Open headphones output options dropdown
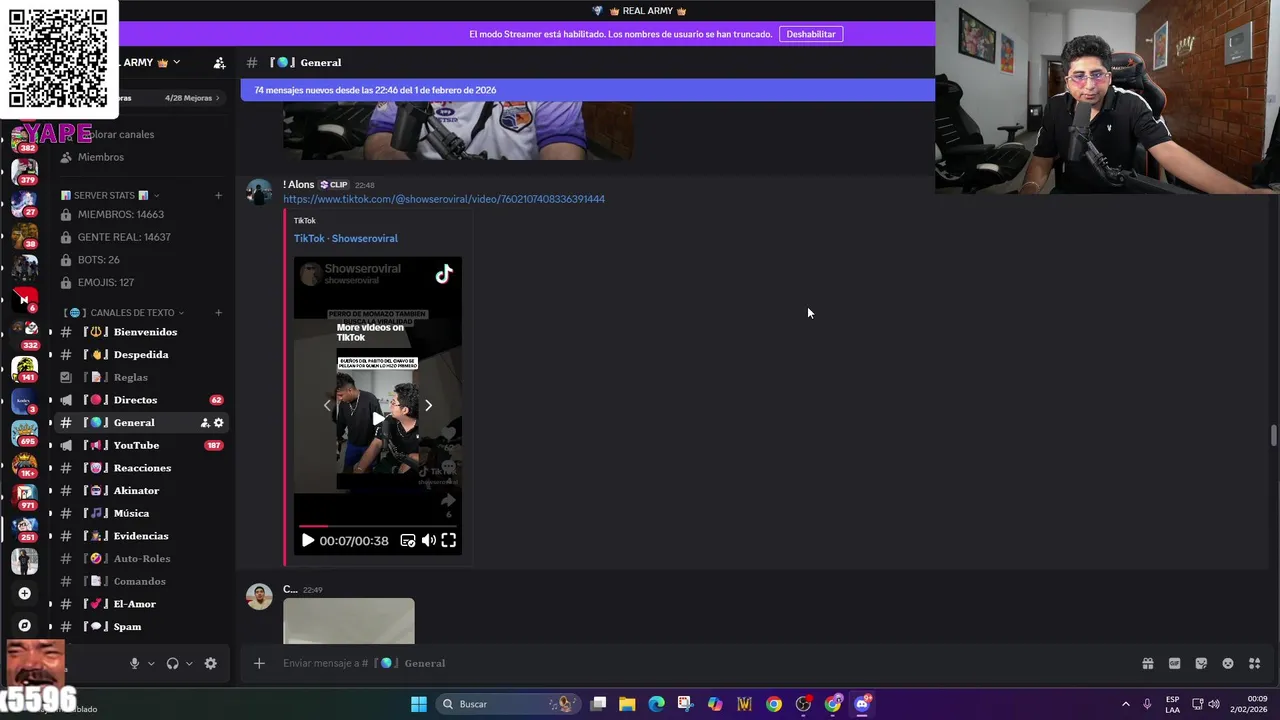 pos(189,663)
